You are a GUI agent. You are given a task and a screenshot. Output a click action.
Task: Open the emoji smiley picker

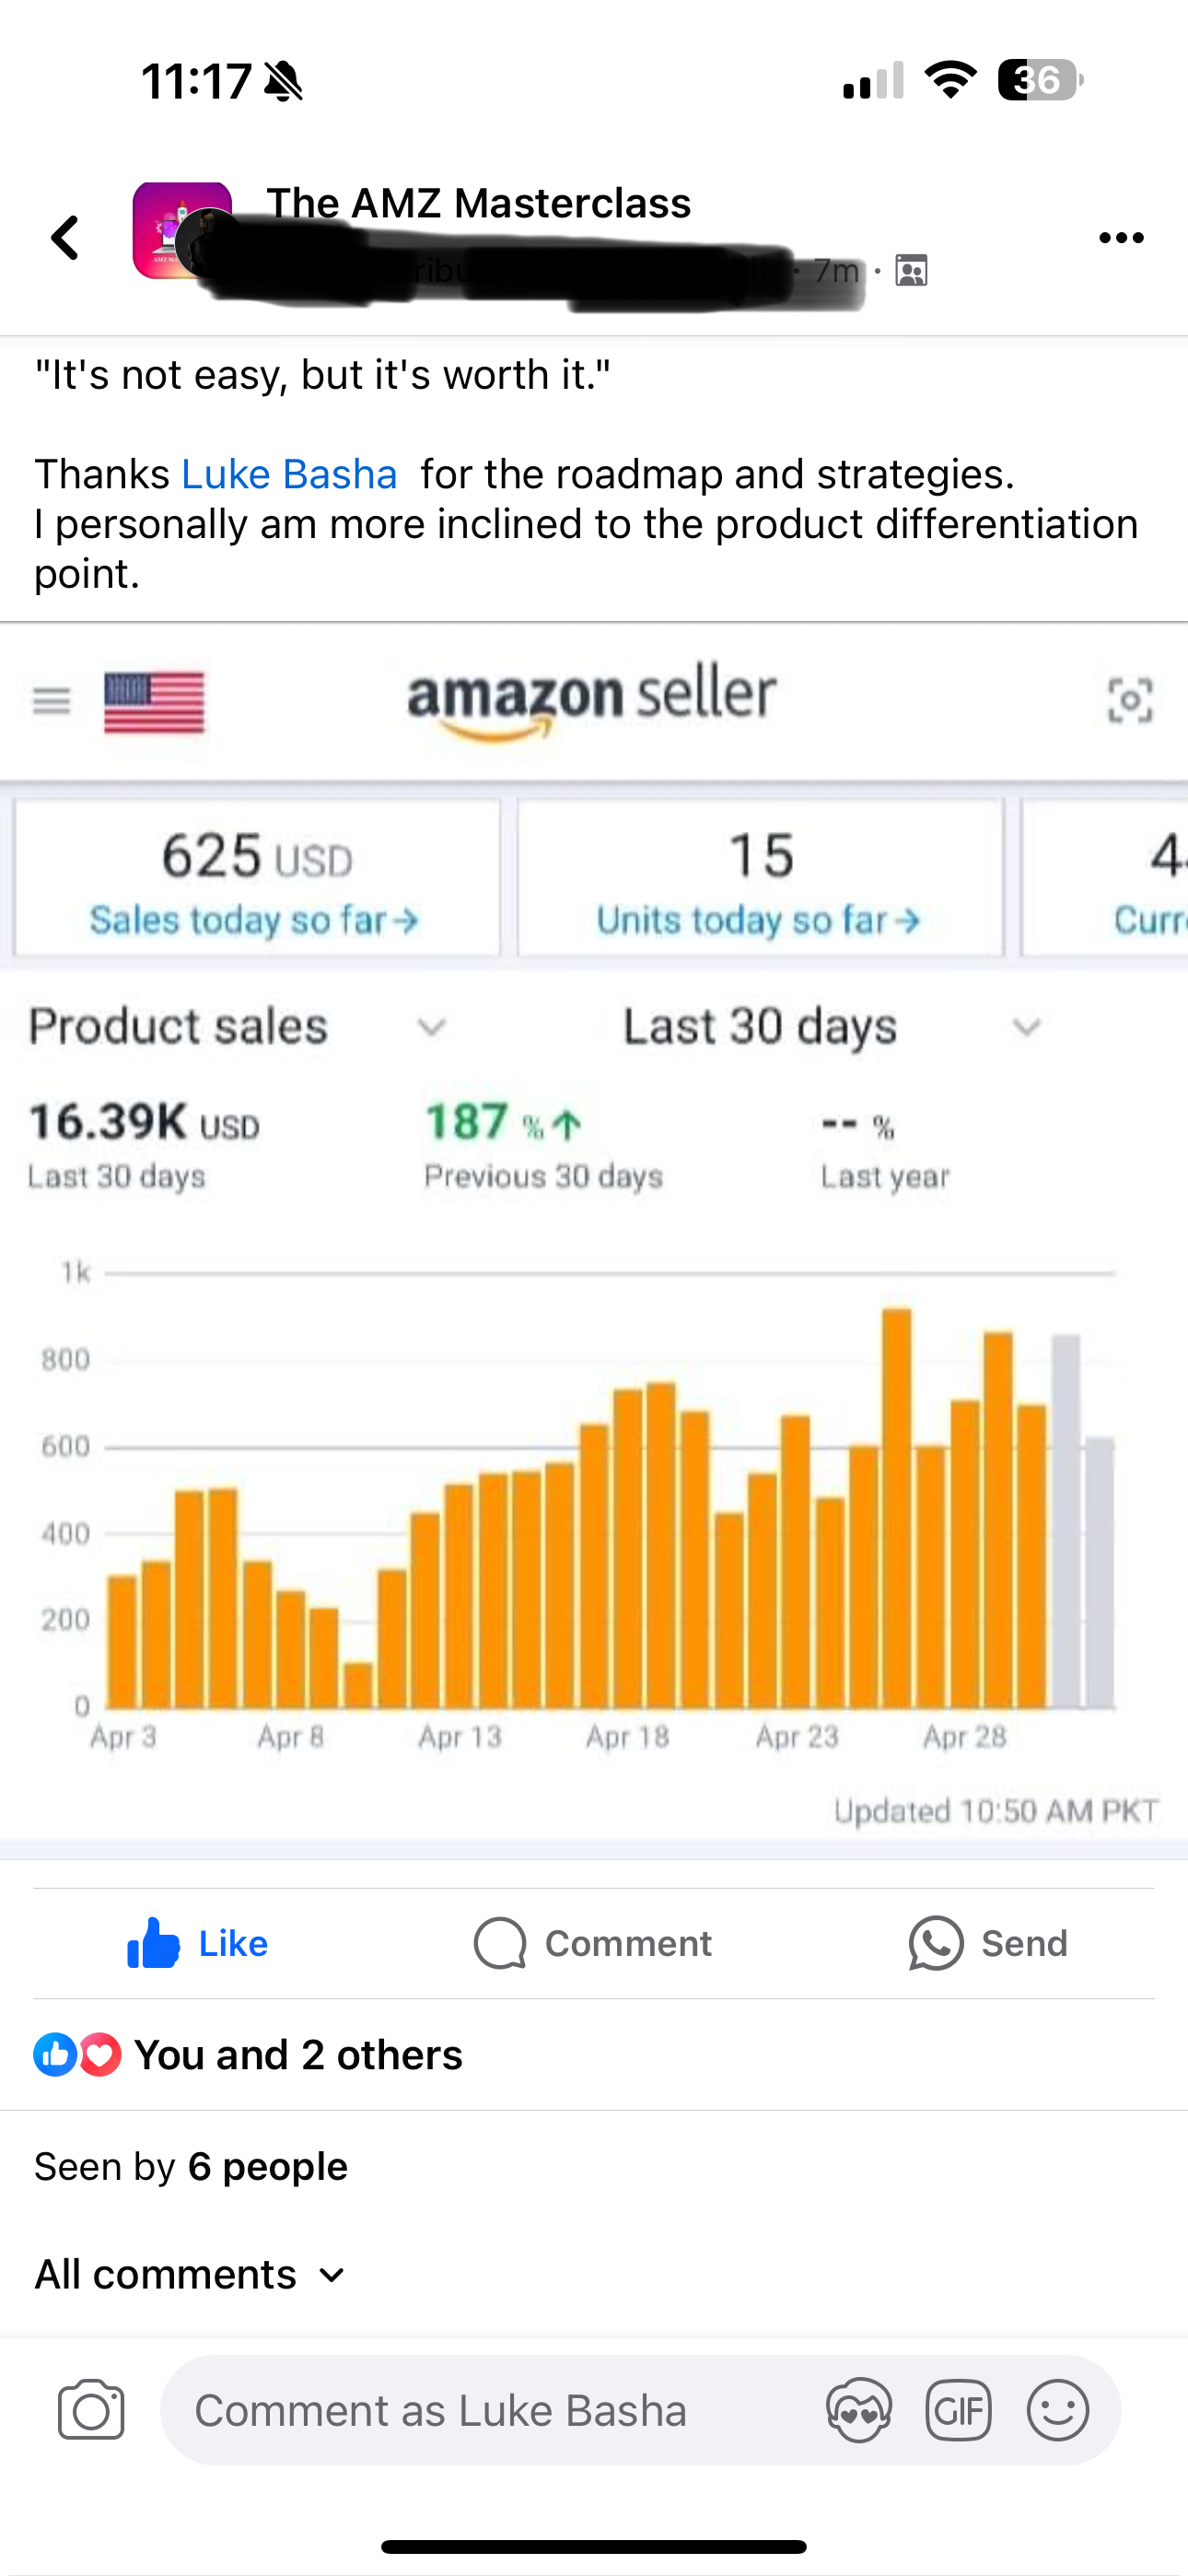point(1057,2410)
